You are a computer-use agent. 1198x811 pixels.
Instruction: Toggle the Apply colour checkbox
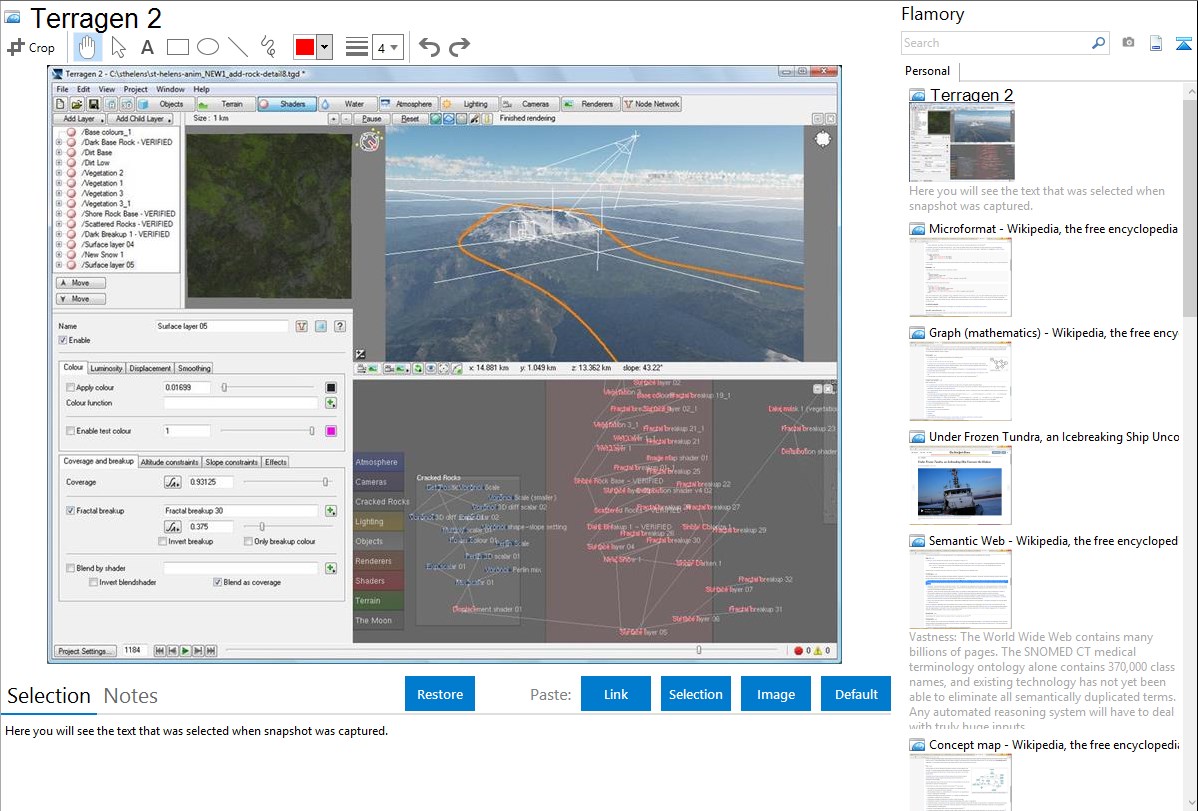click(x=70, y=388)
